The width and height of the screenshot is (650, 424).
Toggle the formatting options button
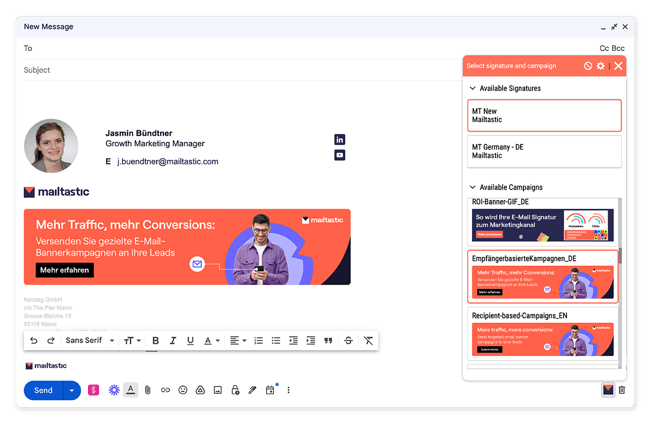(130, 390)
